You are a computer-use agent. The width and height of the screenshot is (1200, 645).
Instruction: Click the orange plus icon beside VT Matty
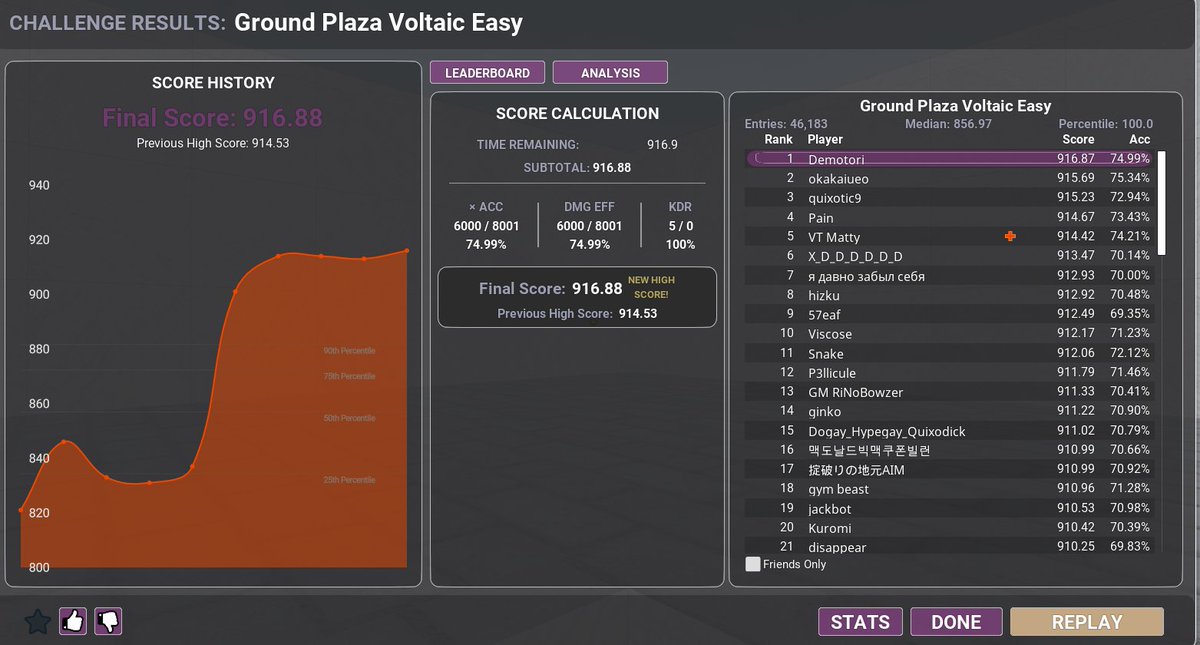click(x=1010, y=237)
